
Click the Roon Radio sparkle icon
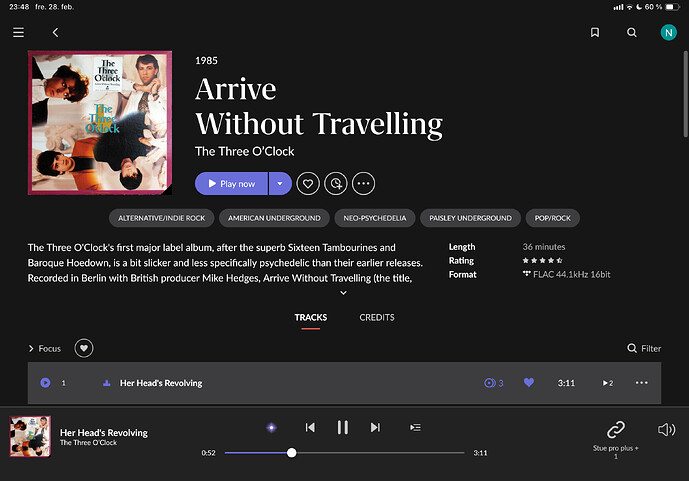click(272, 427)
